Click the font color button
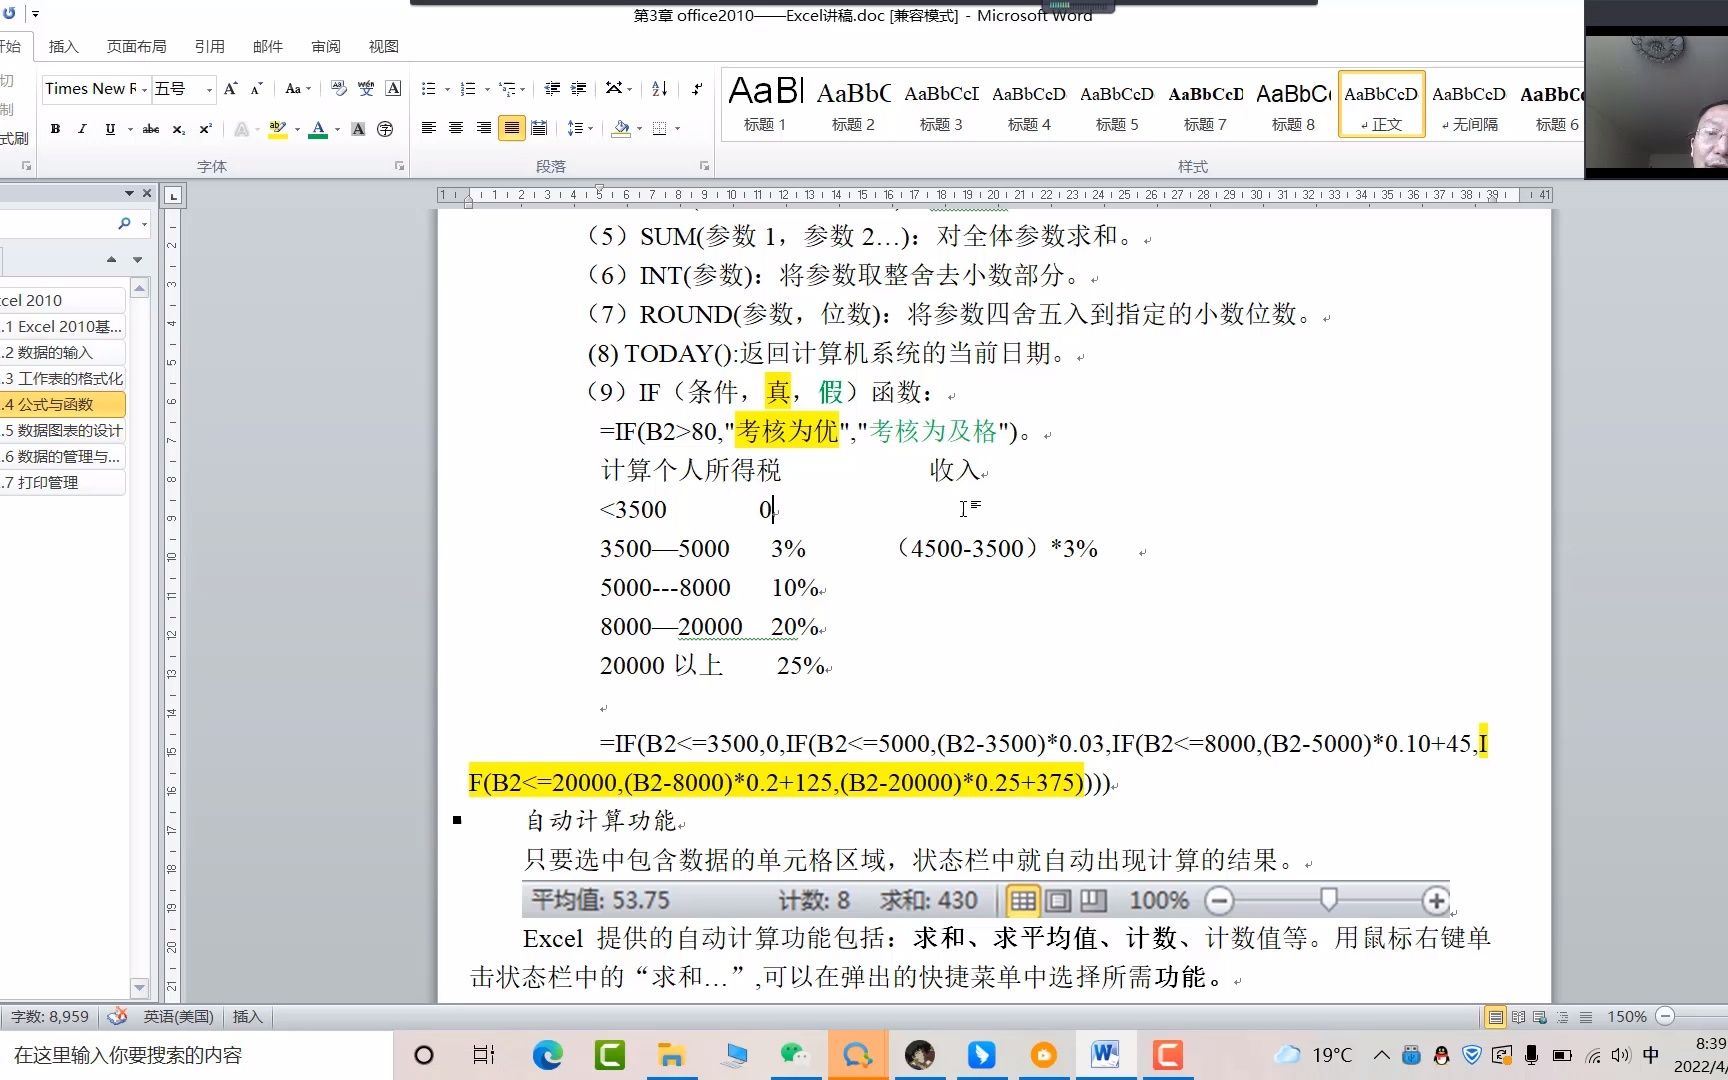The height and width of the screenshot is (1080, 1728). [x=318, y=129]
